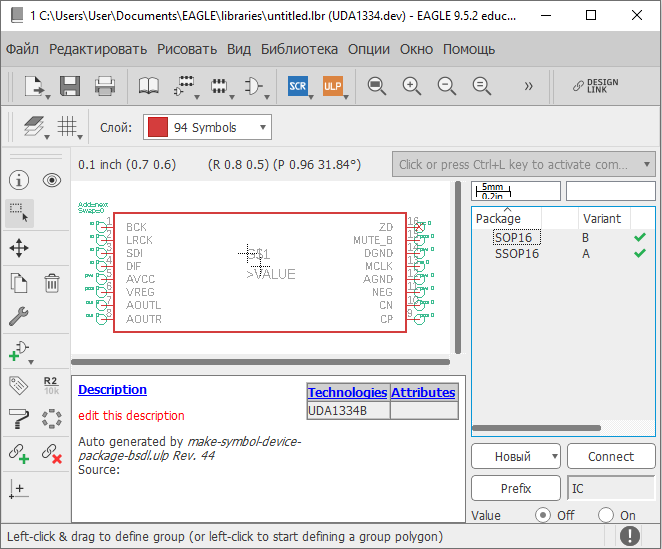Screen dimensions: 662x549
Task: Expand the toolbar overflow chevron
Action: (528, 86)
